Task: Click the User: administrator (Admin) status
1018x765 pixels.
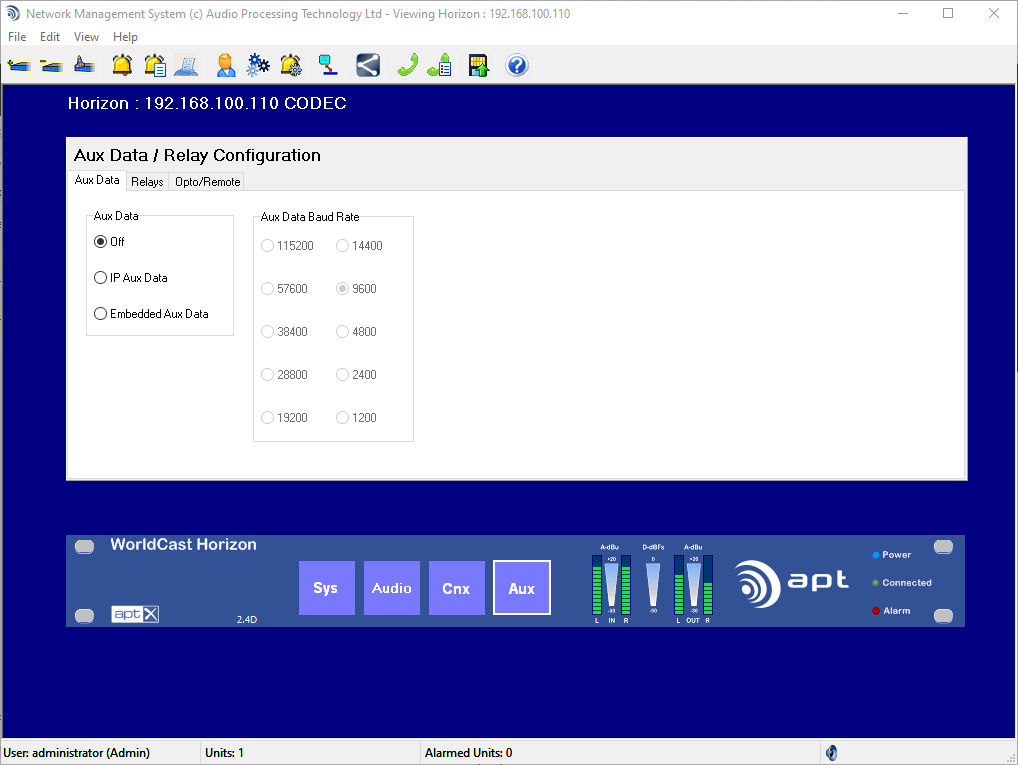Action: [x=77, y=753]
